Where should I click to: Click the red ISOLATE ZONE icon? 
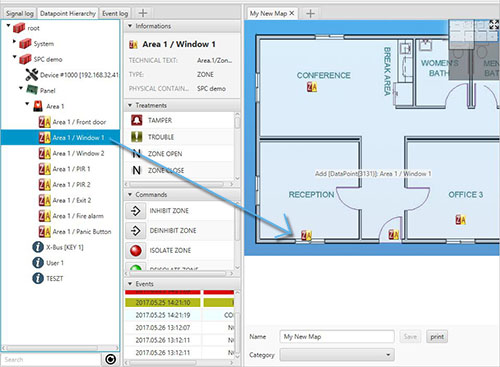[x=136, y=250]
